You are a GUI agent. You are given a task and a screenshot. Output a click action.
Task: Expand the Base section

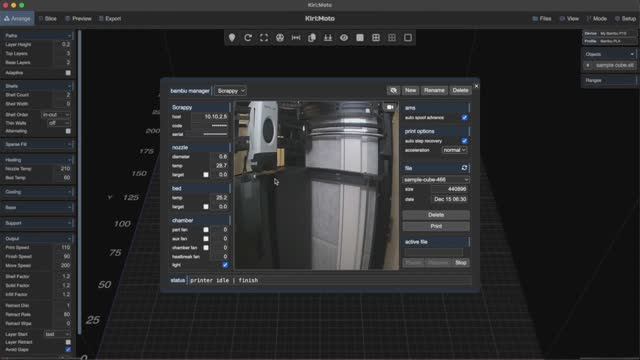[x=37, y=207]
